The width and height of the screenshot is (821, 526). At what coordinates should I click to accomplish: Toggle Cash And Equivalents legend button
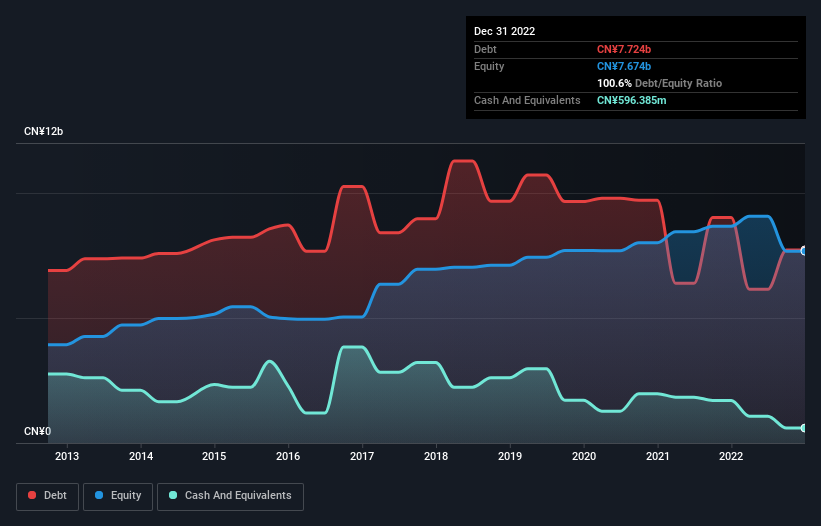pos(230,496)
